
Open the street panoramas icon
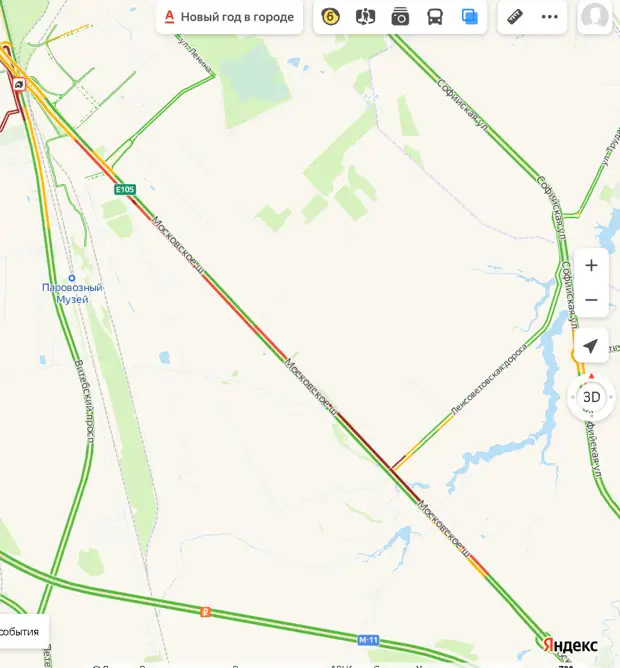[x=365, y=17]
